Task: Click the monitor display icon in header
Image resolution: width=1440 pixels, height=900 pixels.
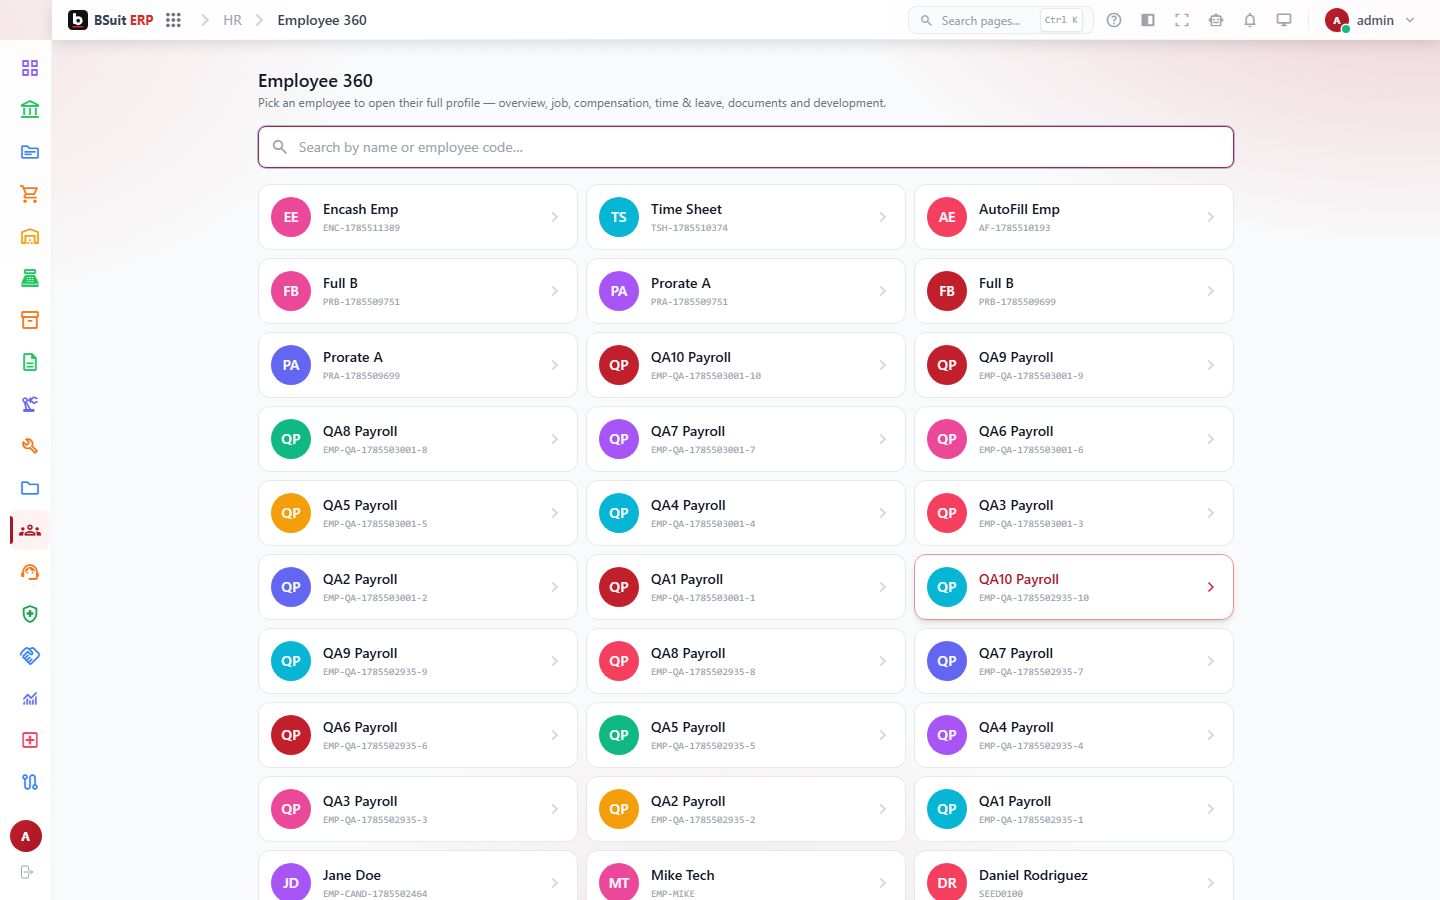Action: (1284, 20)
